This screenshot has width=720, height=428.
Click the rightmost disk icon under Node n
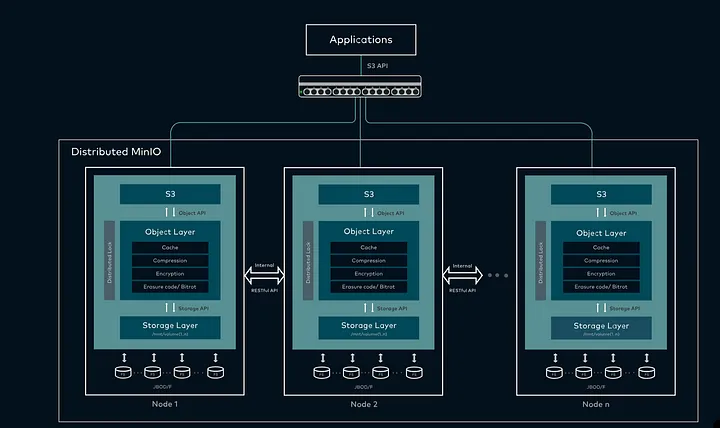click(x=647, y=372)
